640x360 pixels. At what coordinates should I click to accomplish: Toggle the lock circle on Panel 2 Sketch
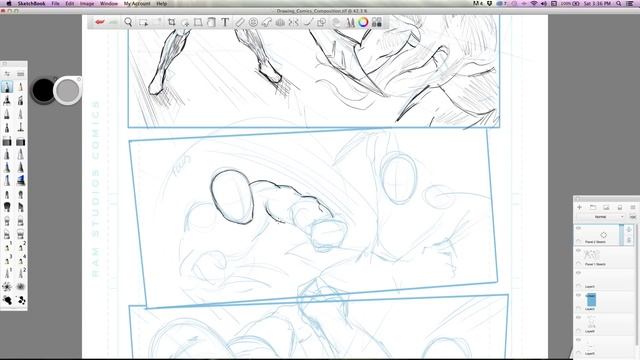[x=578, y=242]
